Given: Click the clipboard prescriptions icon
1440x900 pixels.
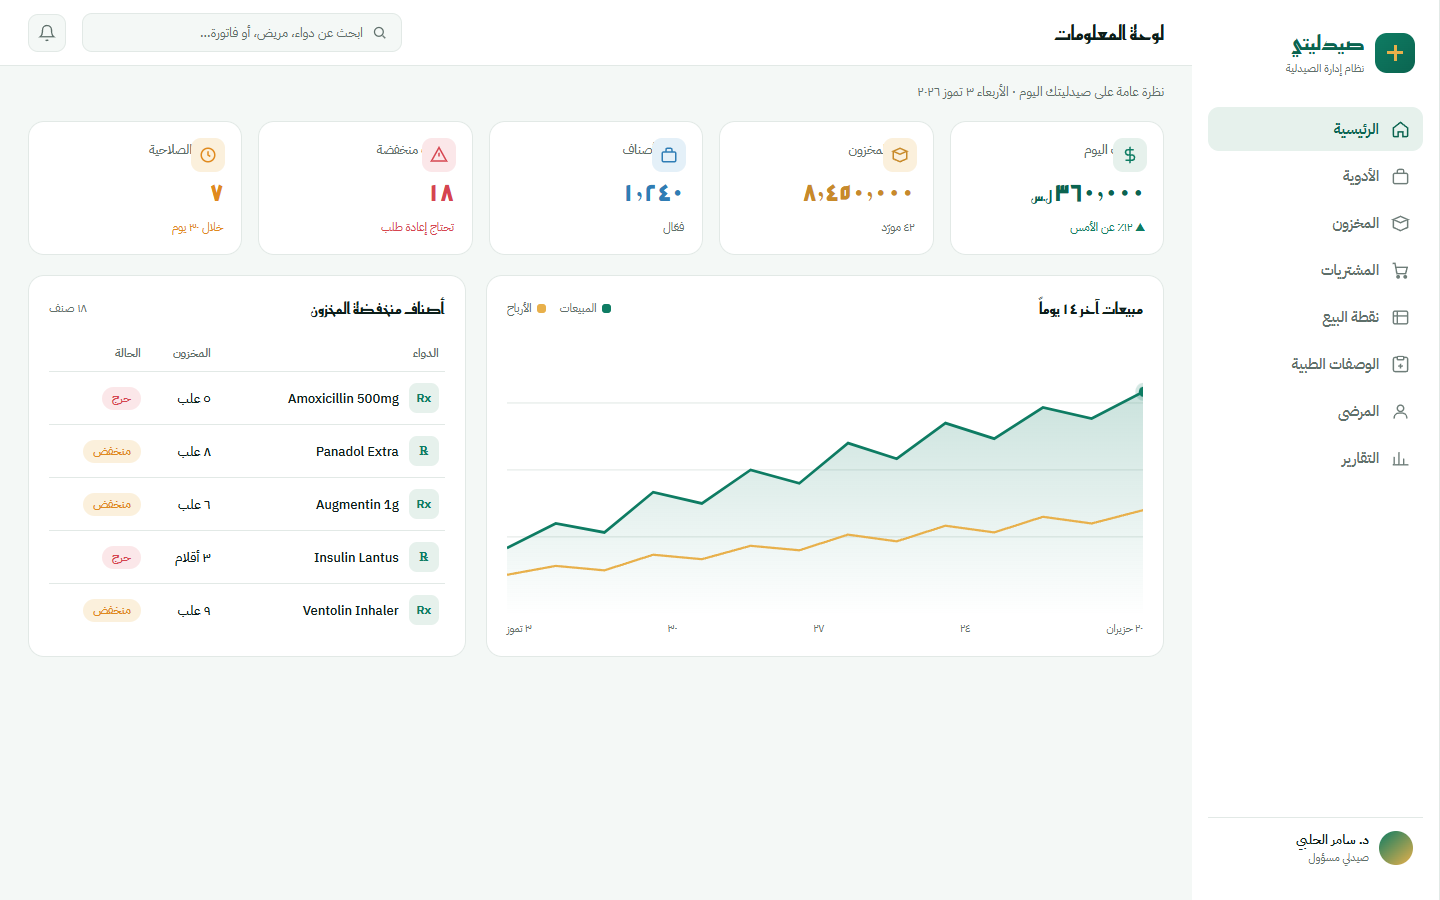Looking at the screenshot, I should point(1400,364).
